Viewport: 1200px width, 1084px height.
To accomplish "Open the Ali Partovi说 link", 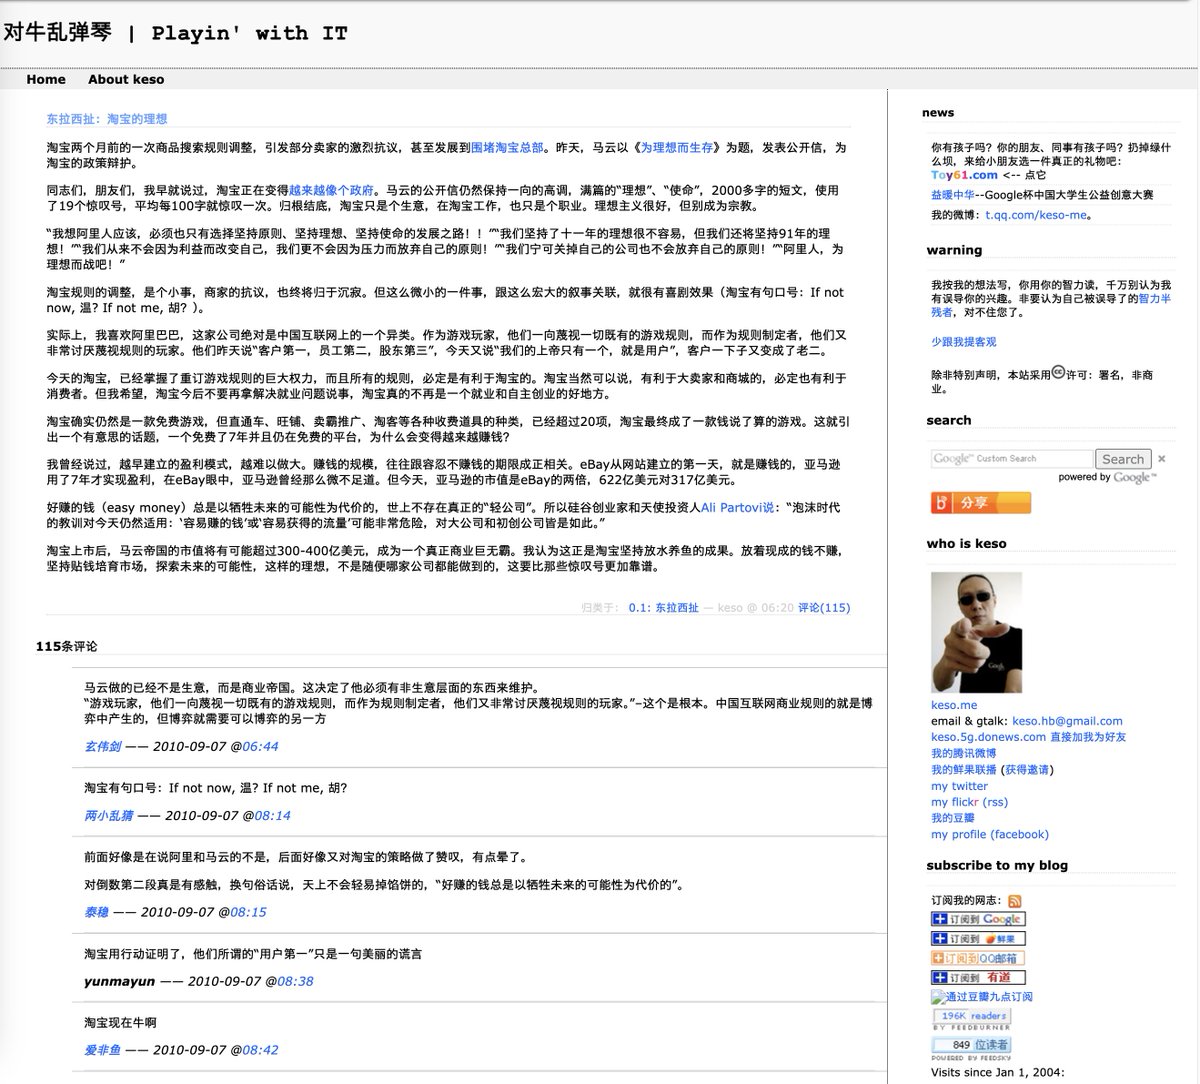I will pos(737,508).
